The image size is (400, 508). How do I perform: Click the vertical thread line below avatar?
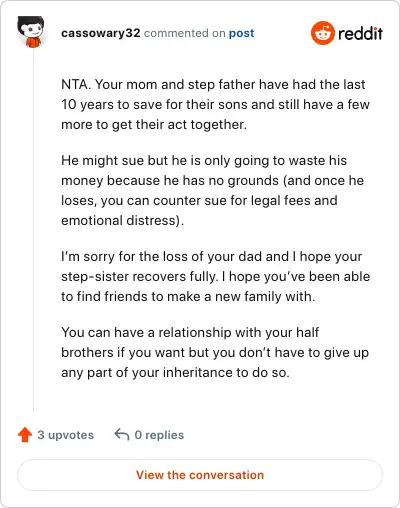point(33,230)
